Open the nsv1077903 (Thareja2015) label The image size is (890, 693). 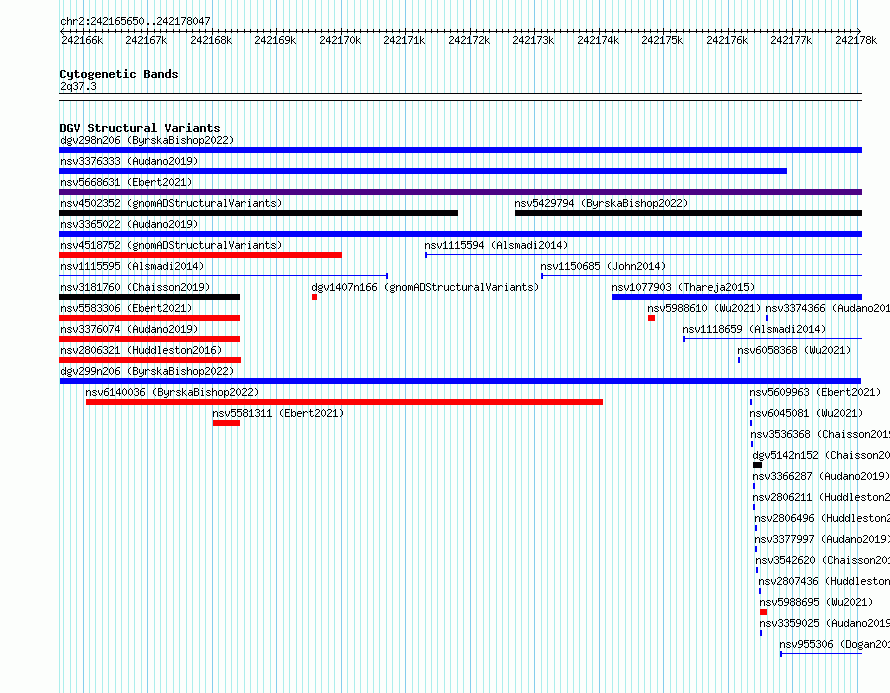pyautogui.click(x=683, y=287)
